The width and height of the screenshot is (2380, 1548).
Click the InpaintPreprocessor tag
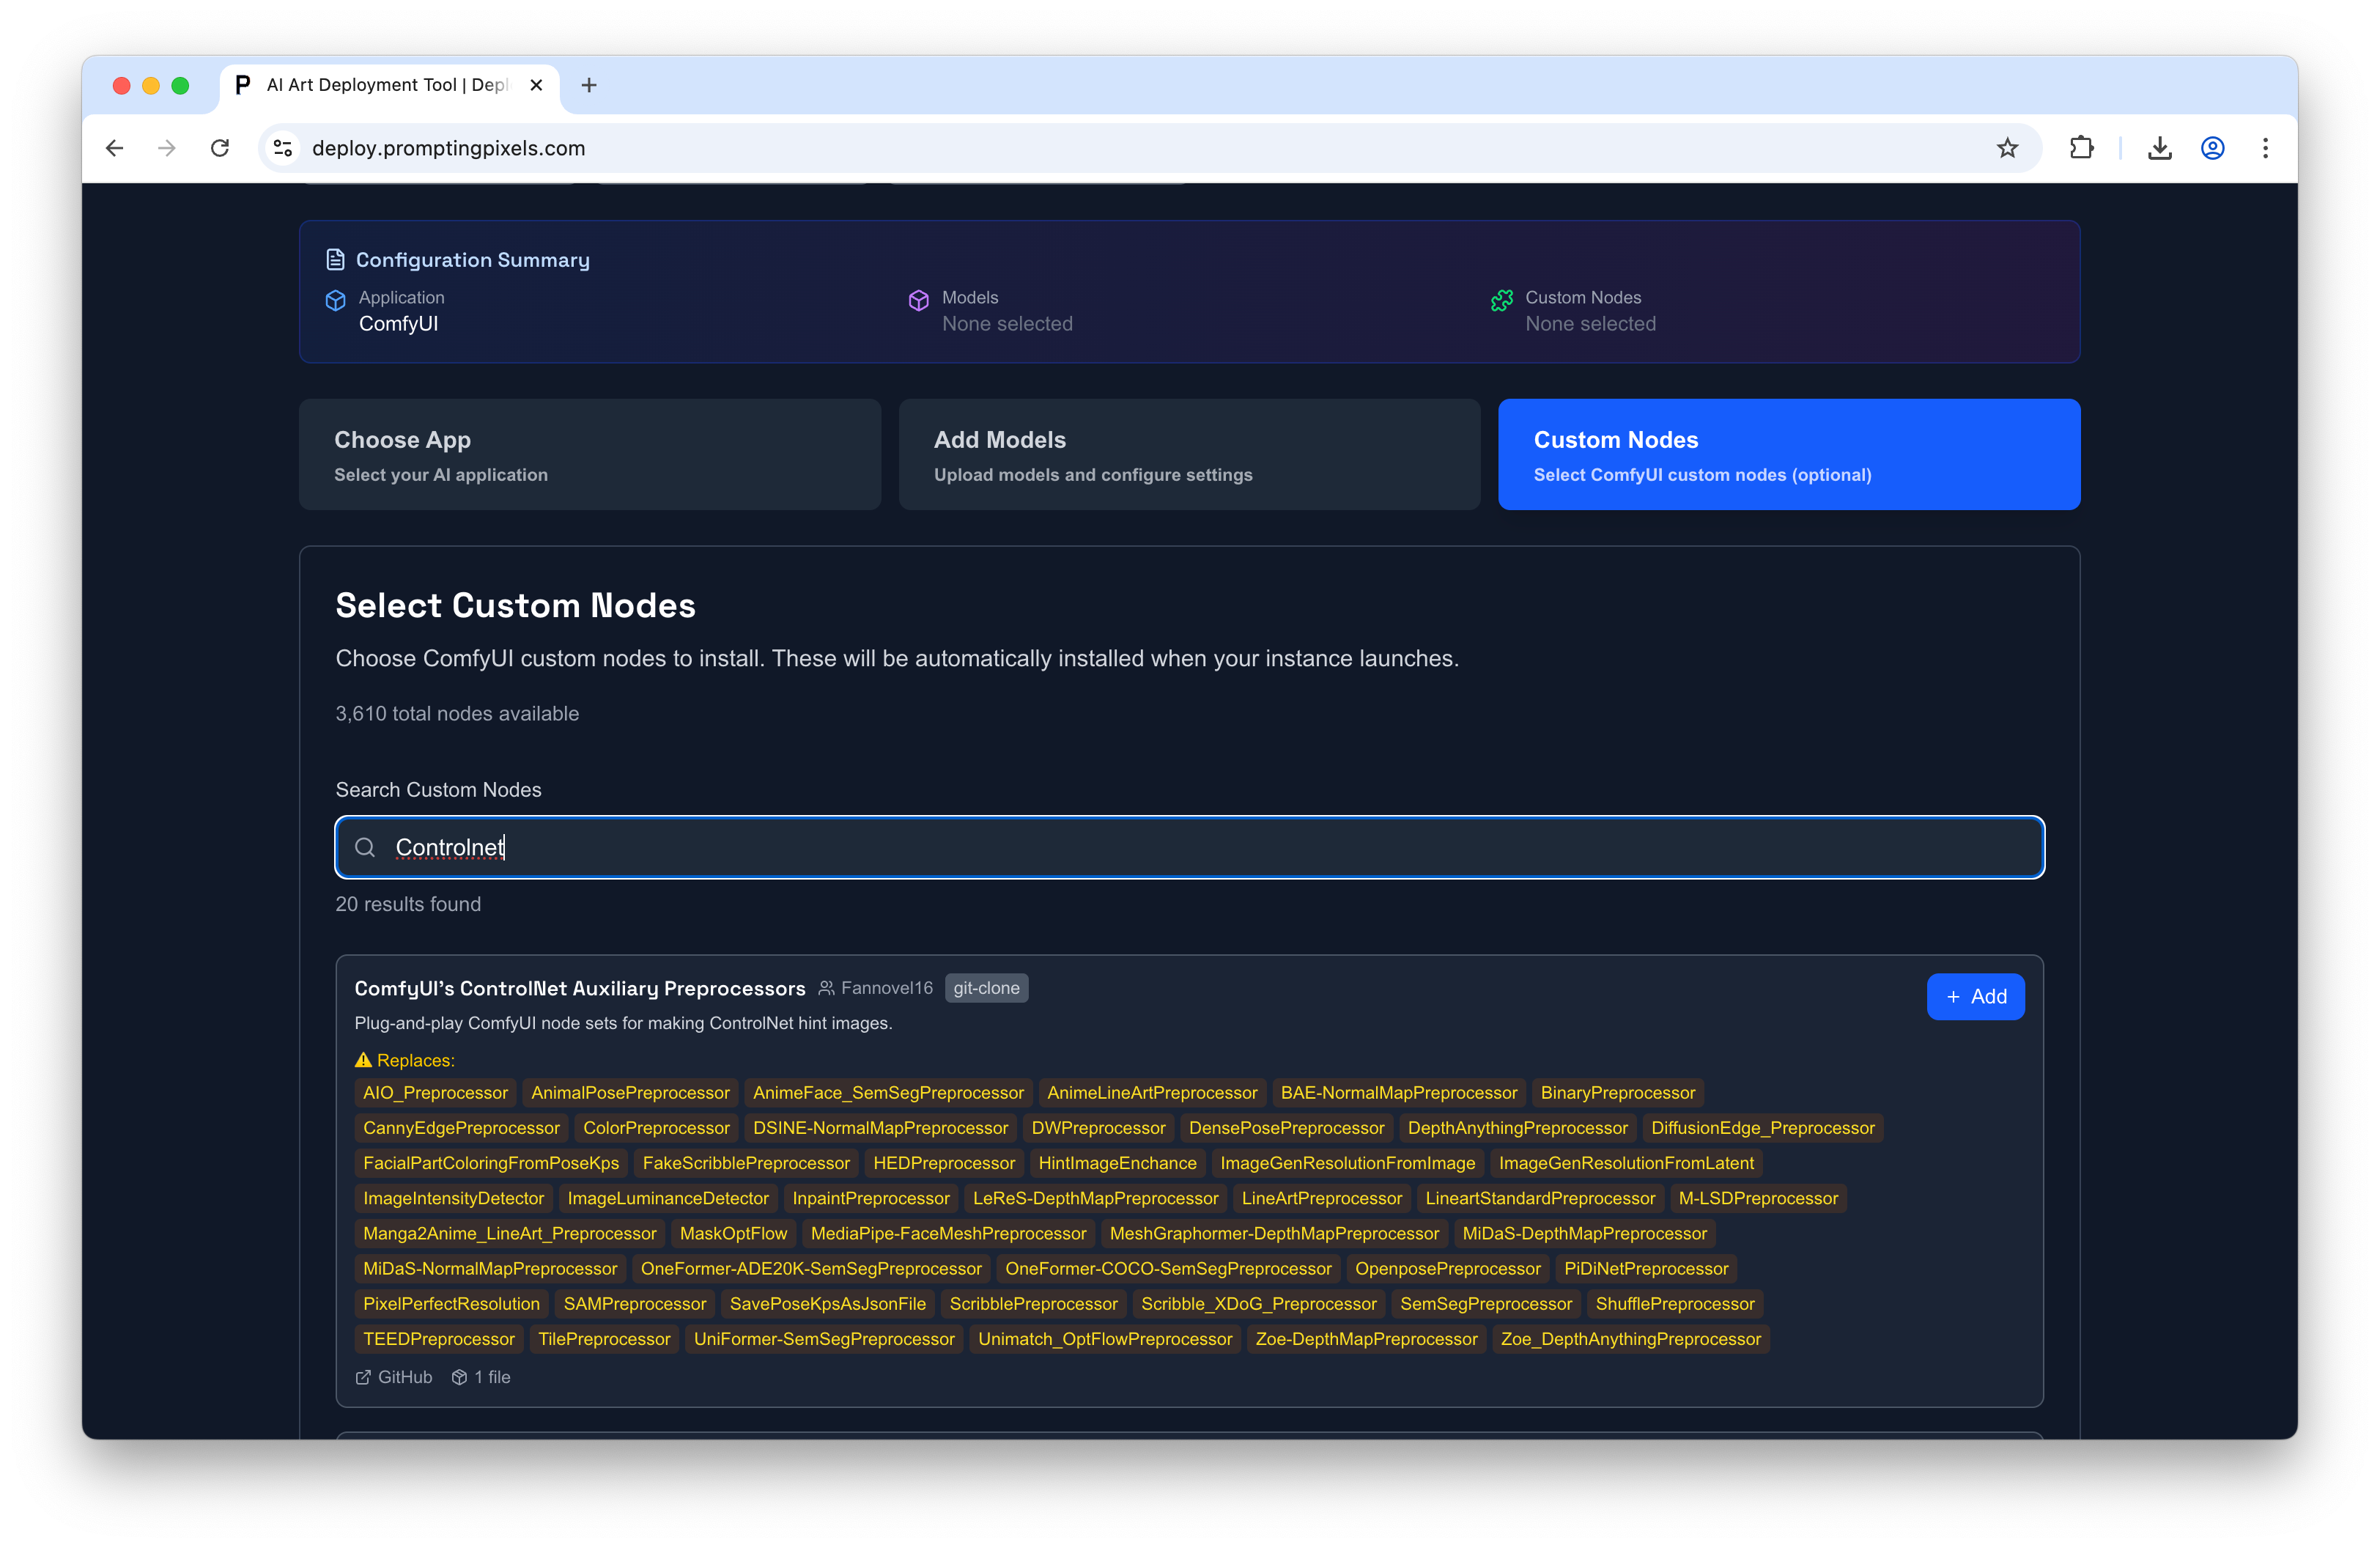pos(871,1198)
